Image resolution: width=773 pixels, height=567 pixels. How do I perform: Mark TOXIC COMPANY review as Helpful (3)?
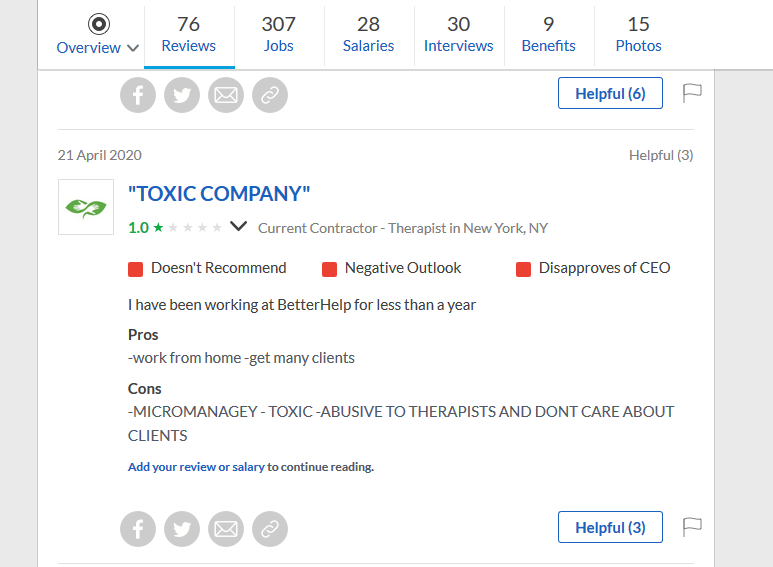pyautogui.click(x=610, y=528)
